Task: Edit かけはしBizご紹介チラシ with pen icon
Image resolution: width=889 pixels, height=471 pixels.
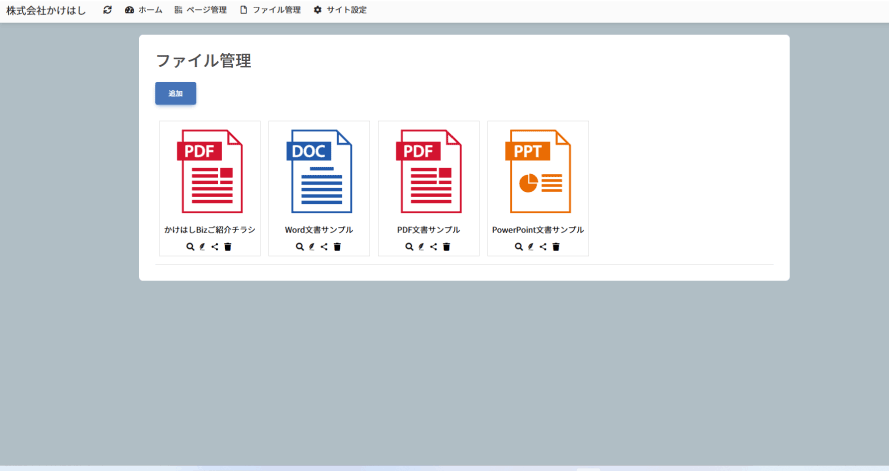Action: click(202, 247)
